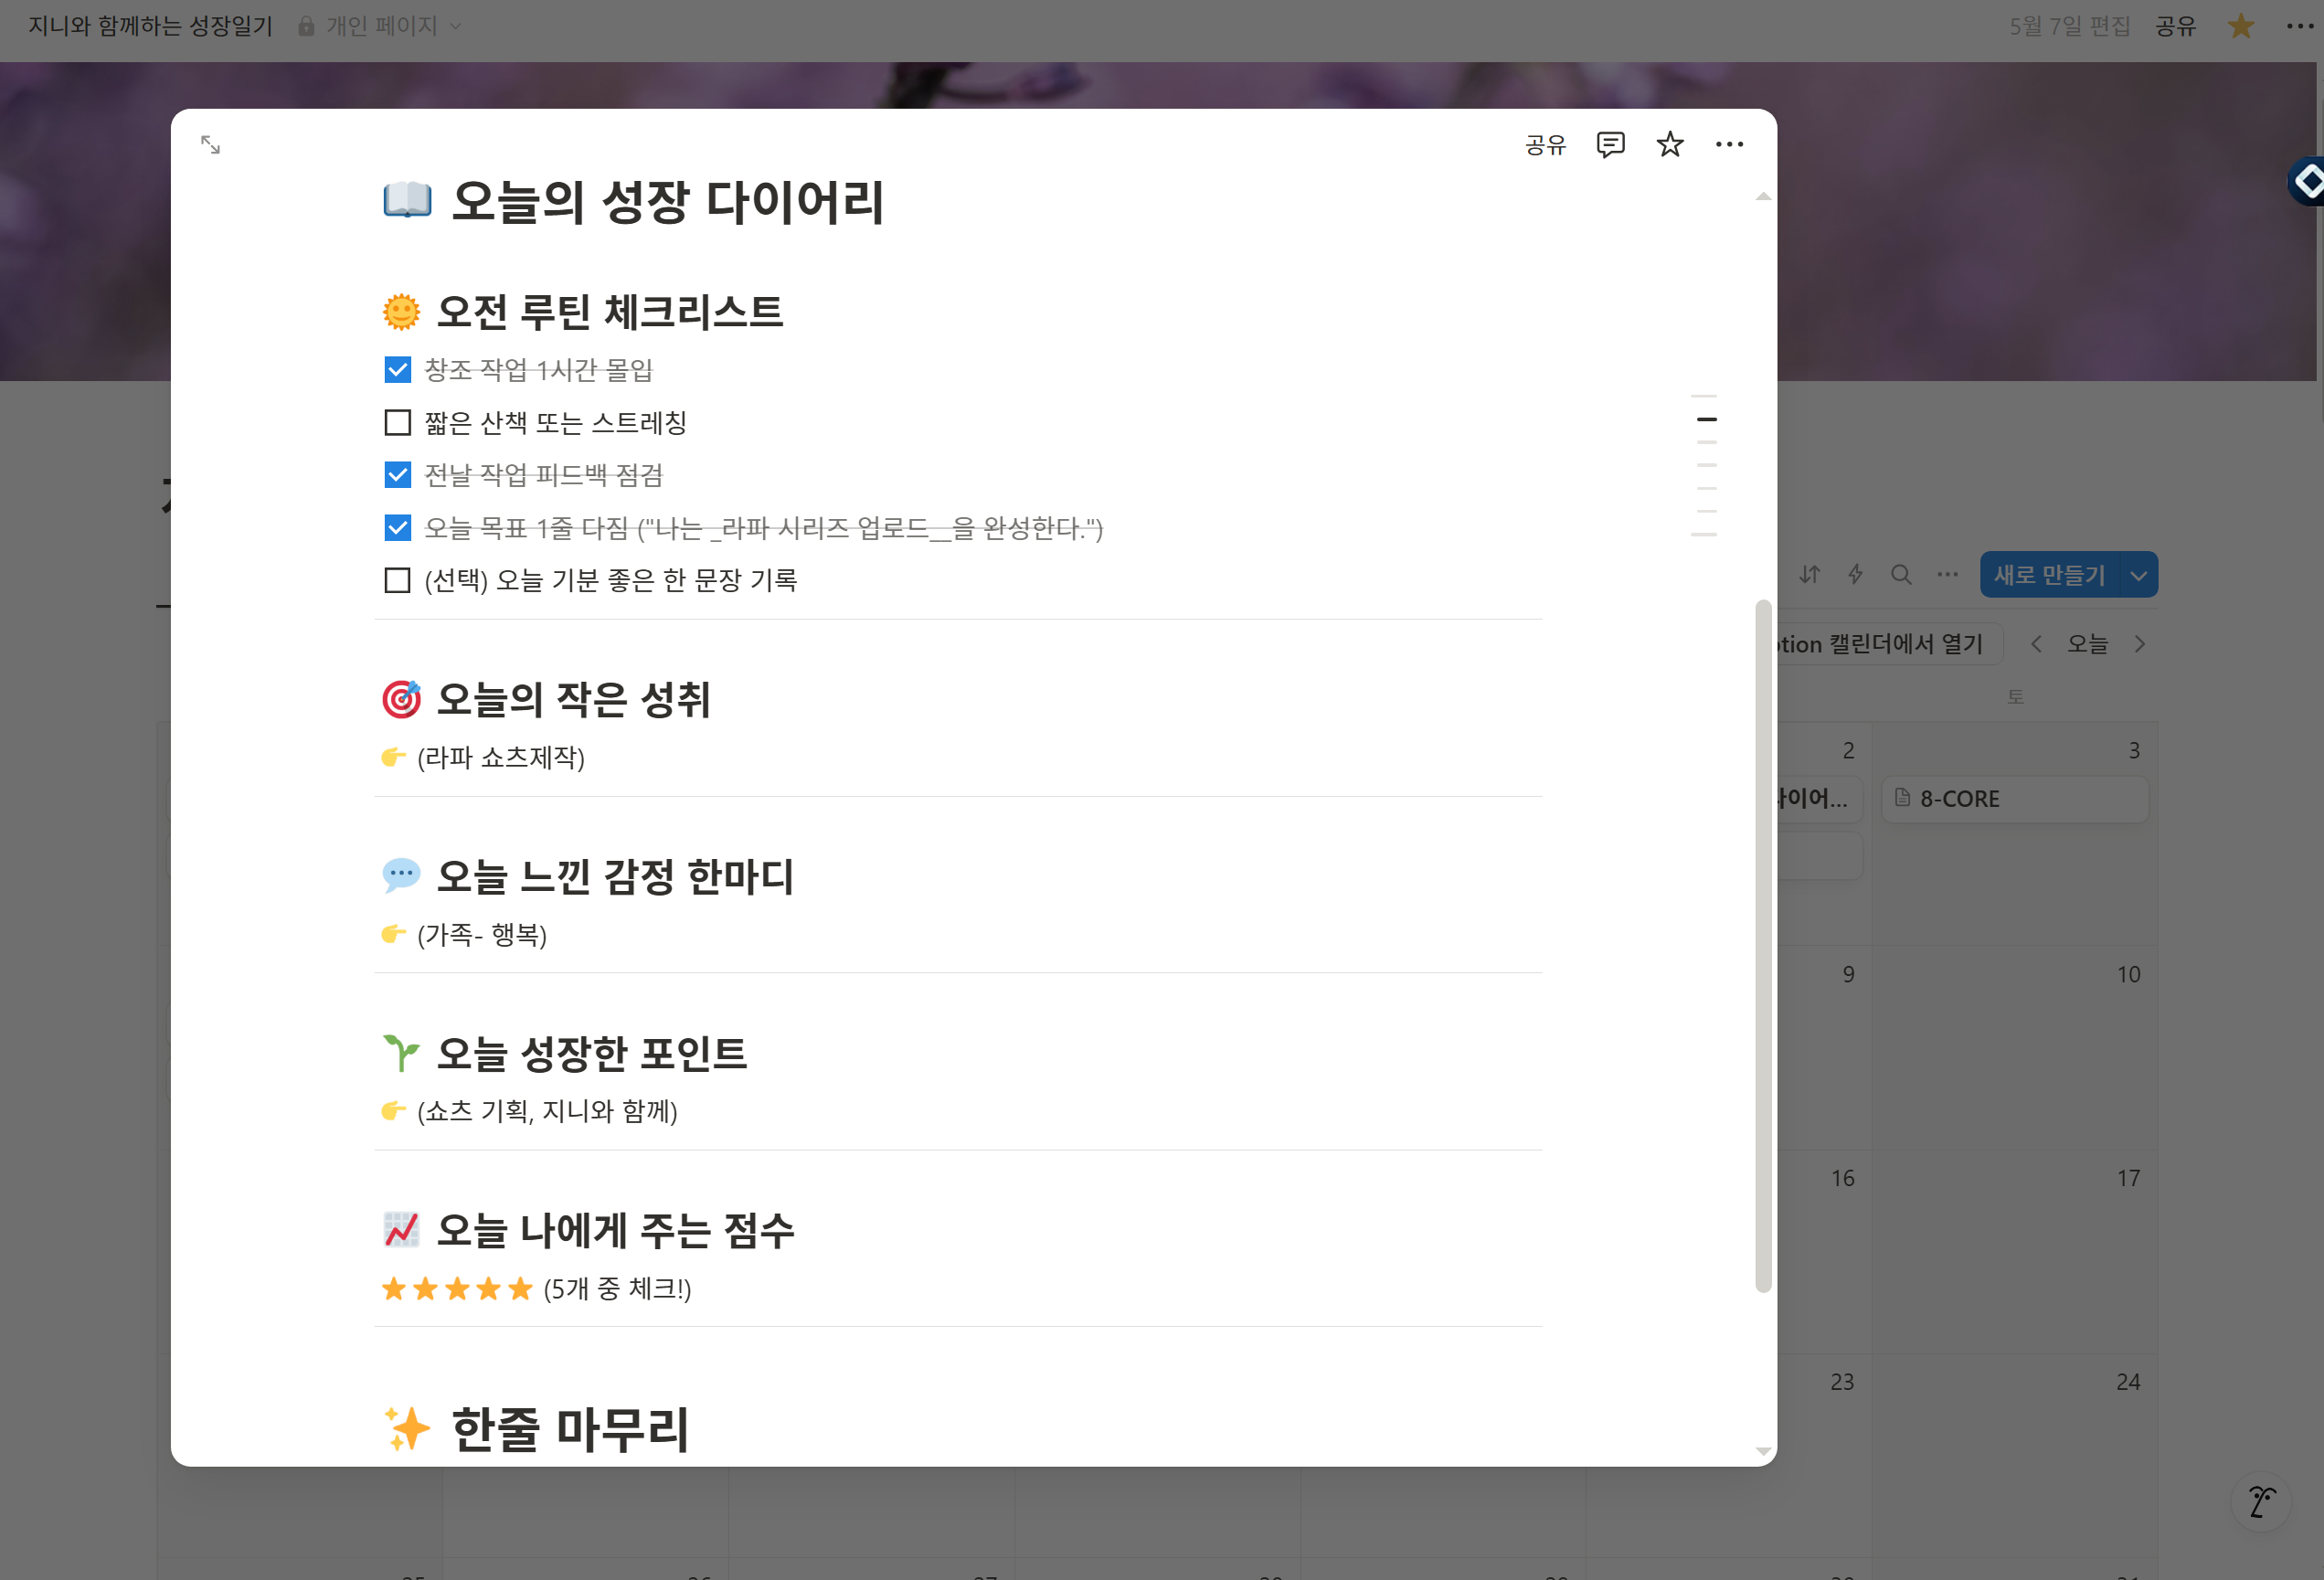The width and height of the screenshot is (2324, 1580).
Task: Click 오늘 to jump to today
Action: (x=2087, y=644)
